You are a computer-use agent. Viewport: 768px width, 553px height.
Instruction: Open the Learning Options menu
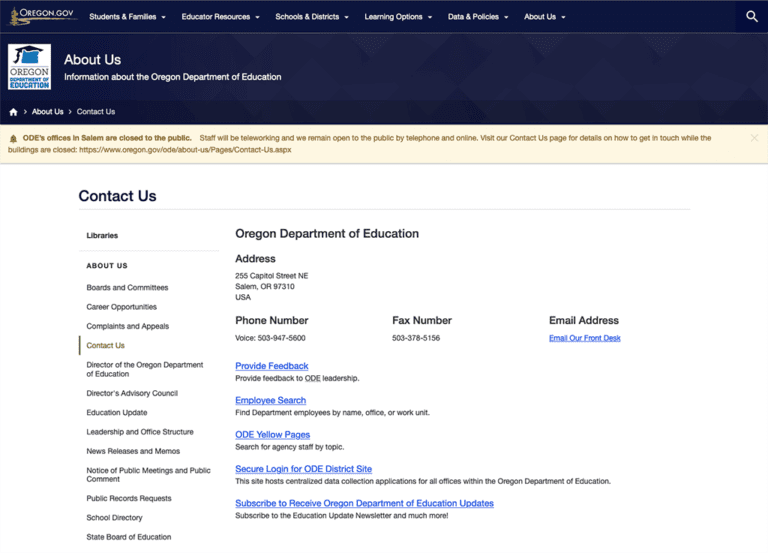pyautogui.click(x=398, y=17)
